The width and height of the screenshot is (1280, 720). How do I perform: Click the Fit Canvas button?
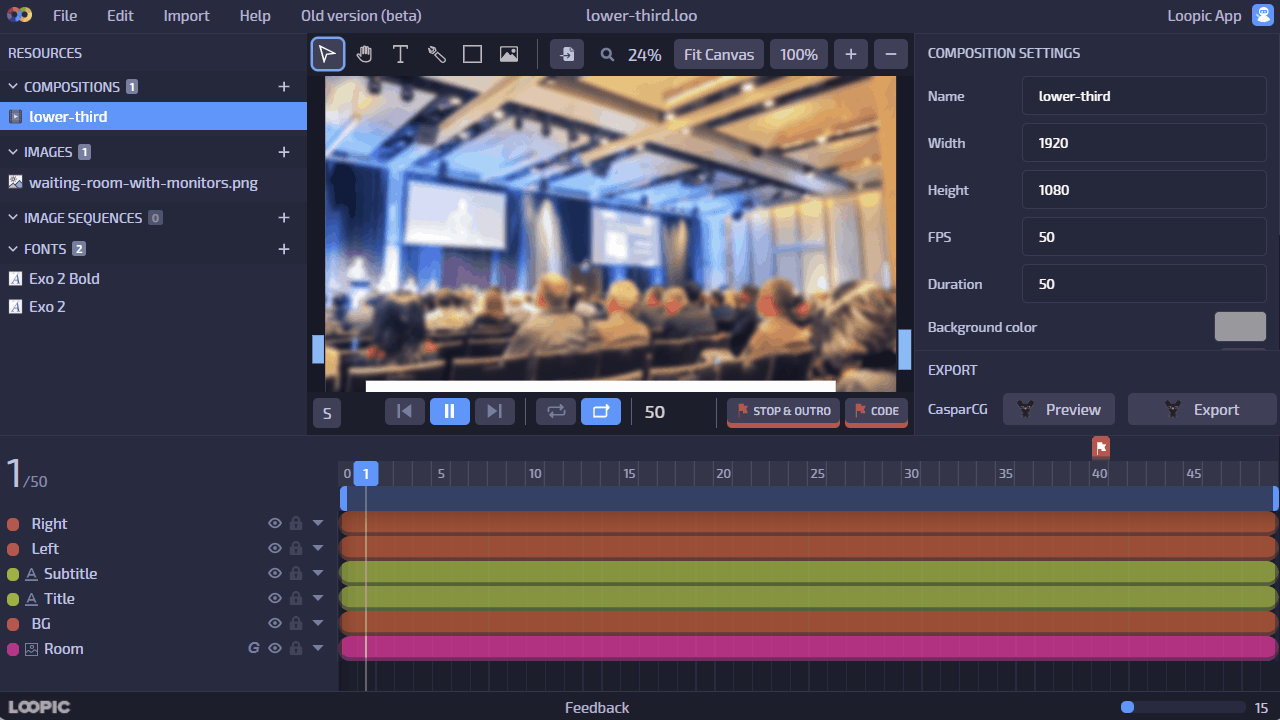coord(718,54)
